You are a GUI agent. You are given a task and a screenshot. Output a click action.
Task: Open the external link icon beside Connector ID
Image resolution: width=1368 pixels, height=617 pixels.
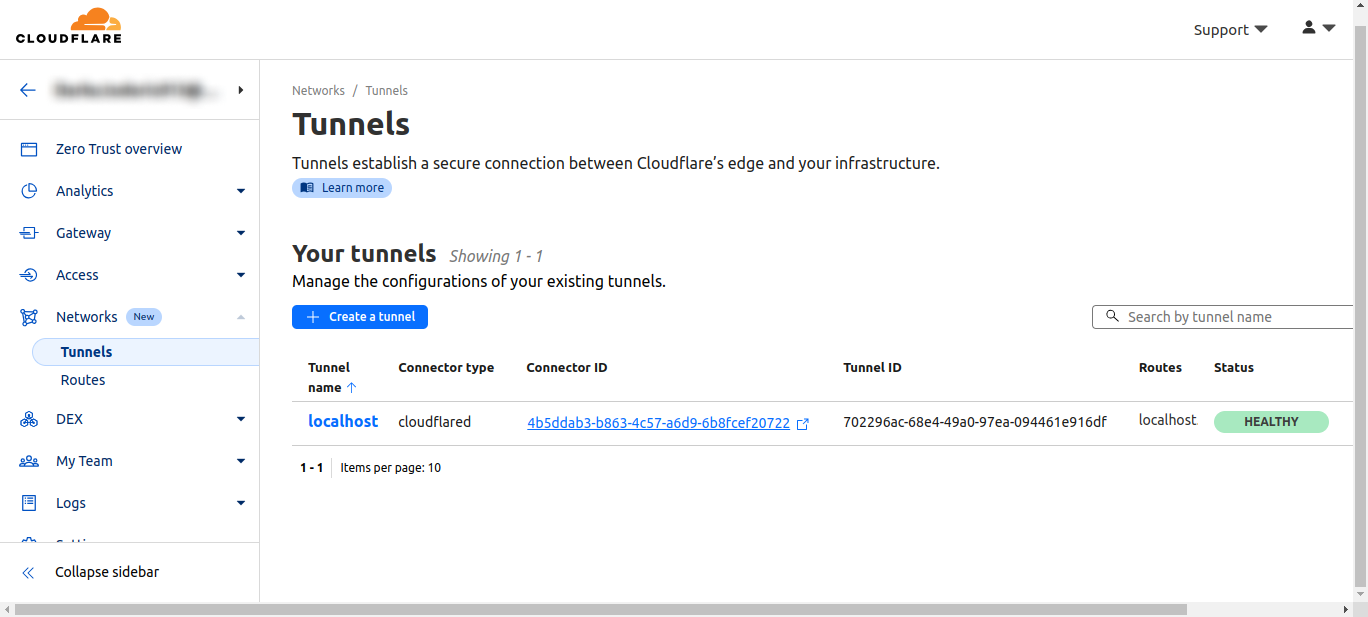[802, 423]
